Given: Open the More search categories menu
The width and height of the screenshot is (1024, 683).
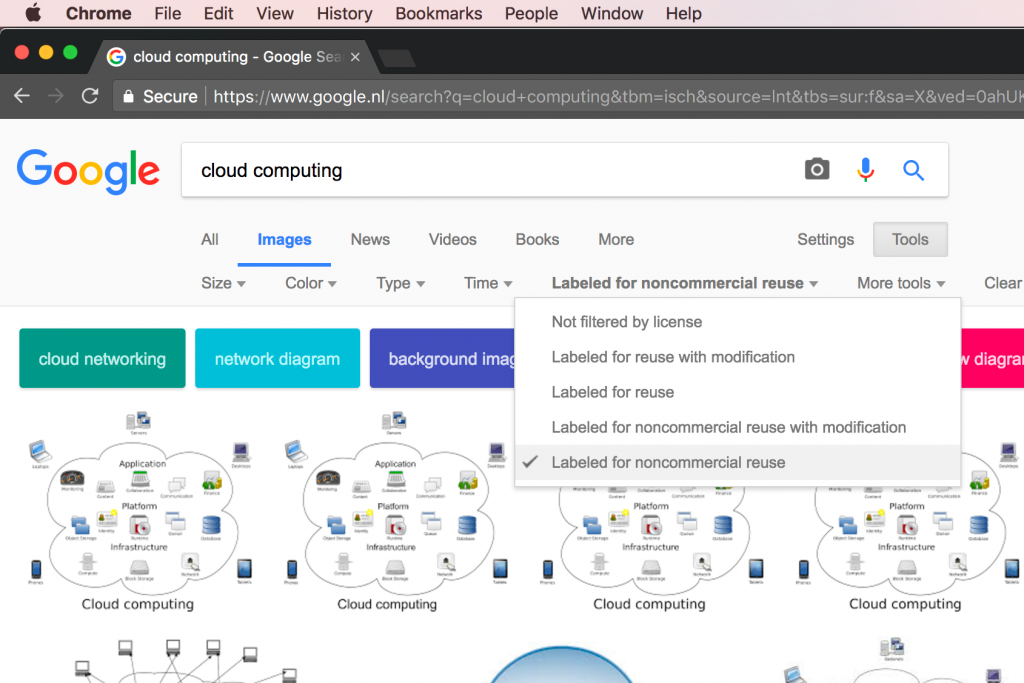Looking at the screenshot, I should 616,240.
